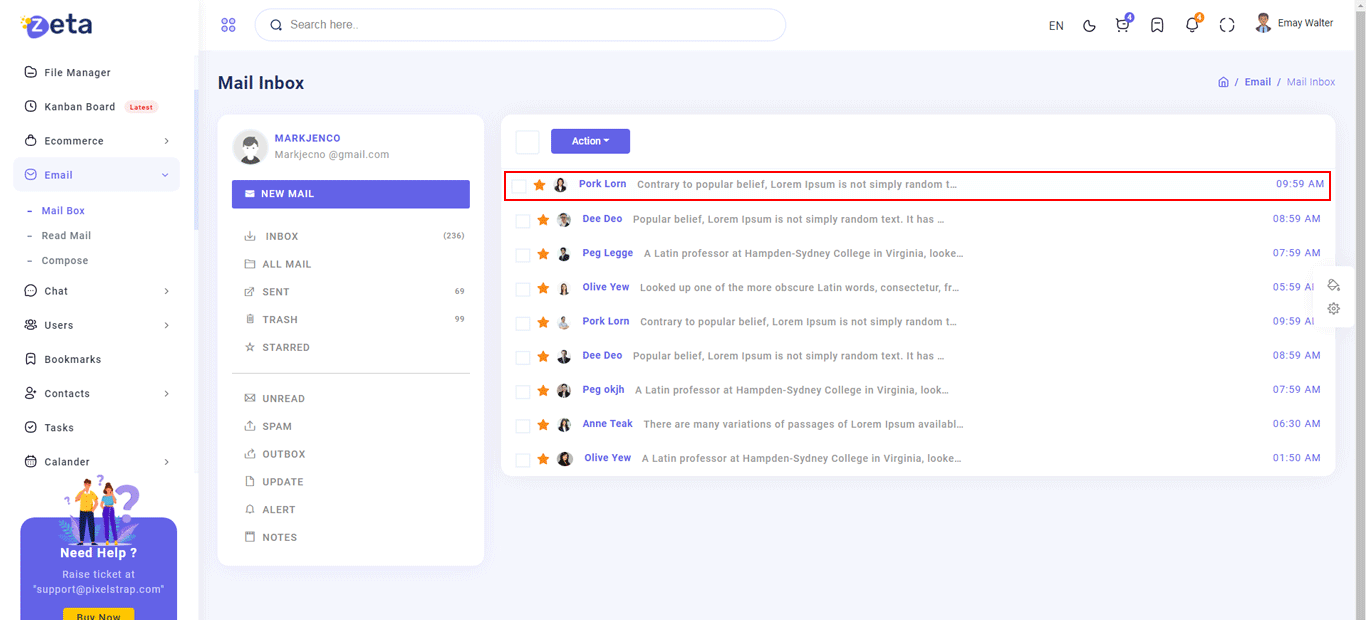This screenshot has width=1366, height=620.
Task: Go to Compose in Email submenu
Action: pos(65,261)
